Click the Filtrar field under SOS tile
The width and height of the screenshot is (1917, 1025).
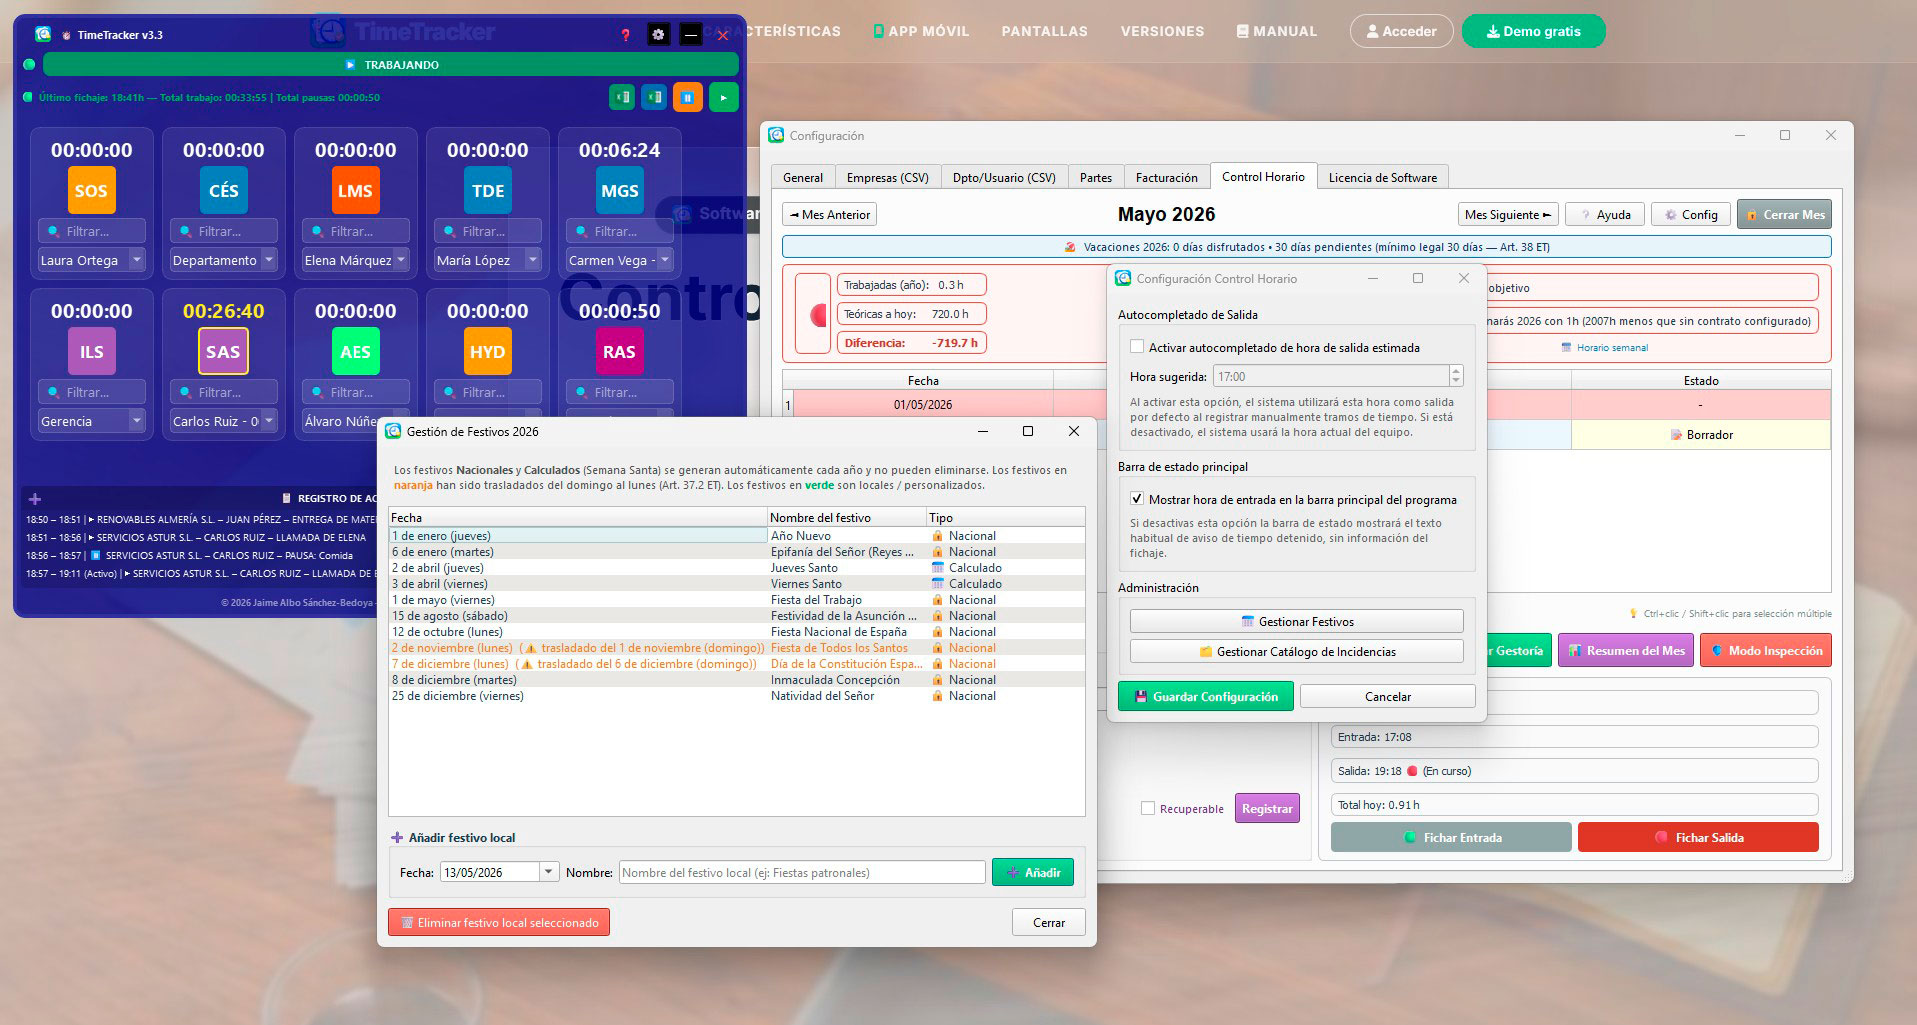(92, 231)
